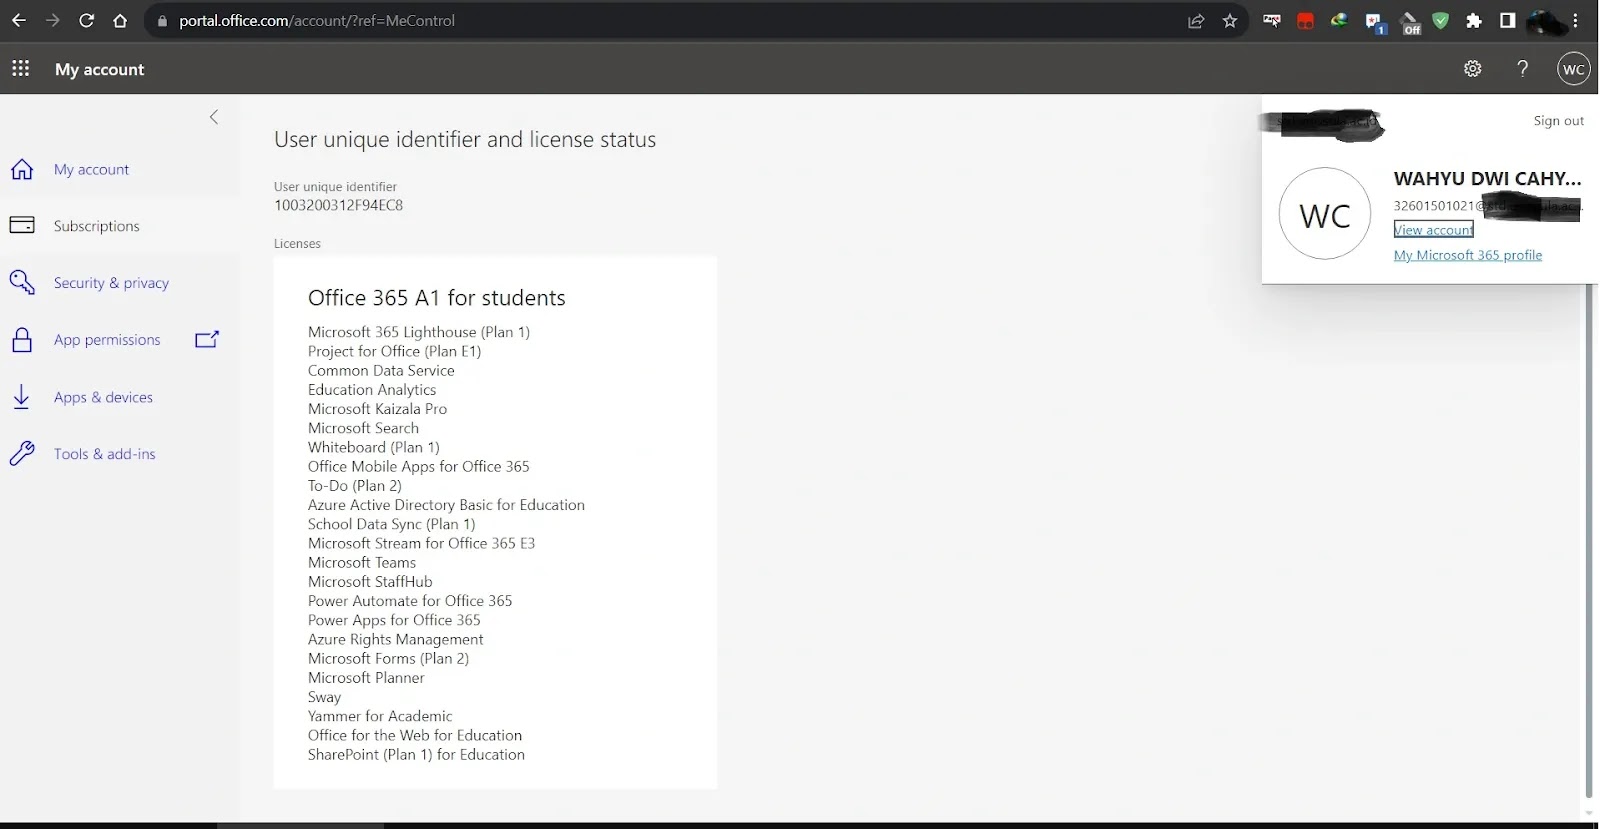The height and width of the screenshot is (829, 1600).
Task: Open My Microsoft 365 profile link
Action: click(1468, 255)
